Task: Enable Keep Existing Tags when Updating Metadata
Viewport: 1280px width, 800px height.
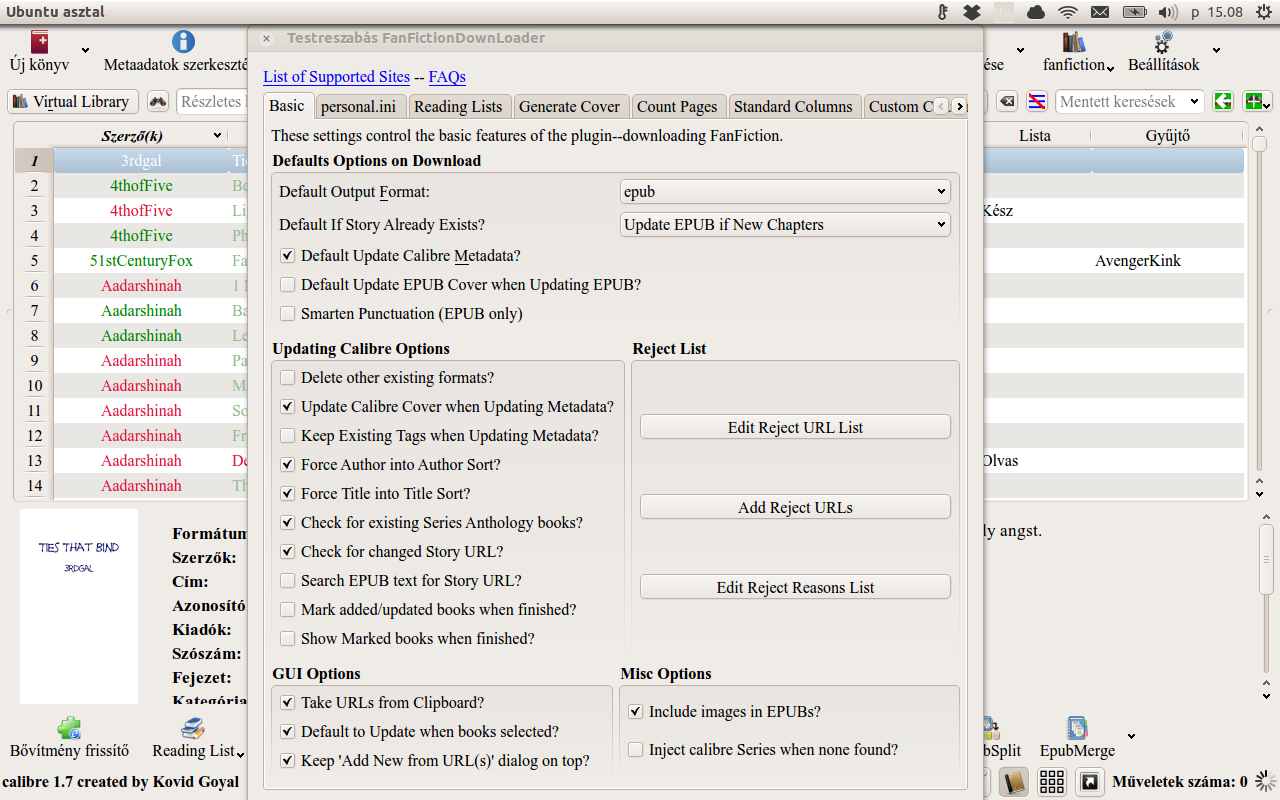Action: [x=288, y=436]
